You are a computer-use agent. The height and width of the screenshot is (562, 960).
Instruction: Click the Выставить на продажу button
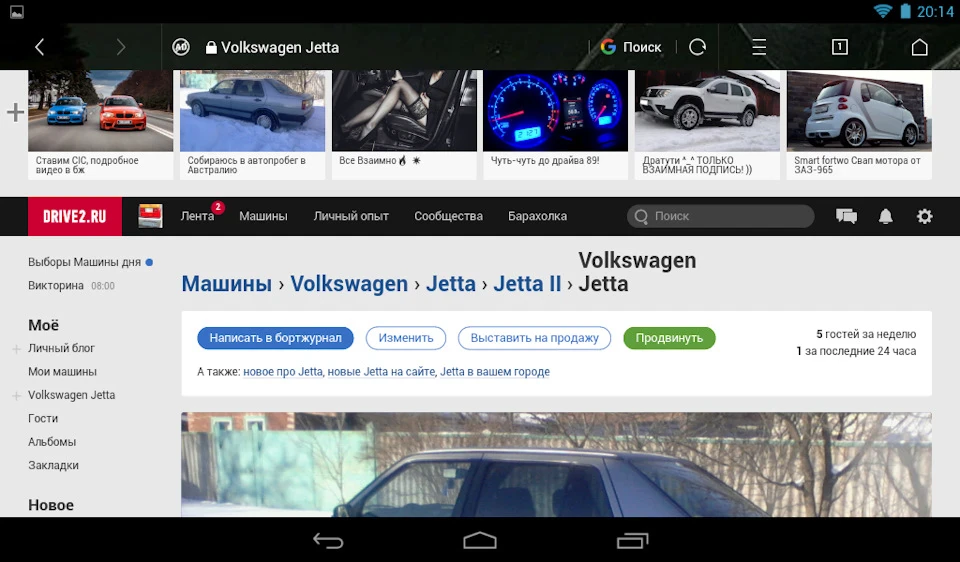[x=534, y=338]
